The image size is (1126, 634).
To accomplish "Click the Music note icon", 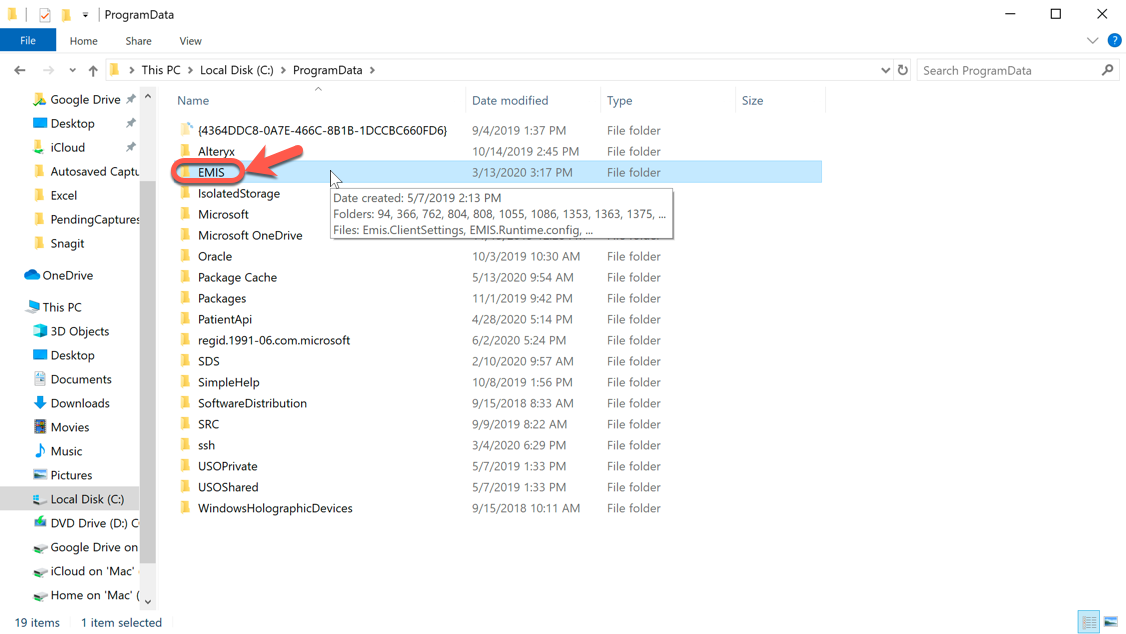I will tap(39, 451).
